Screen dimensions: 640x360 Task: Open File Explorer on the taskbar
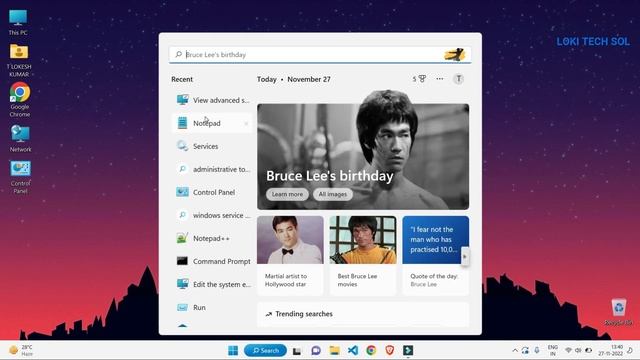pyautogui.click(x=334, y=350)
